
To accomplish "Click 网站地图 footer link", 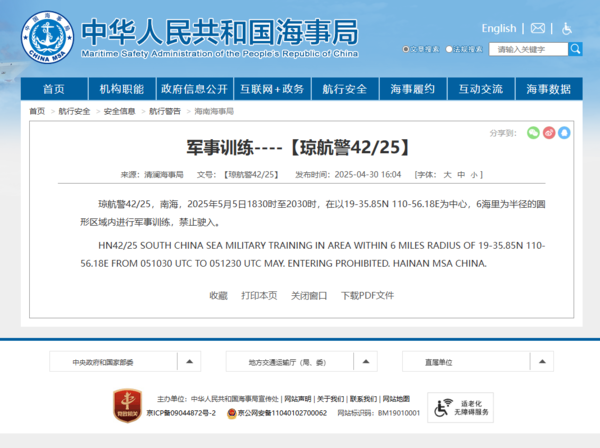I will 396,399.
